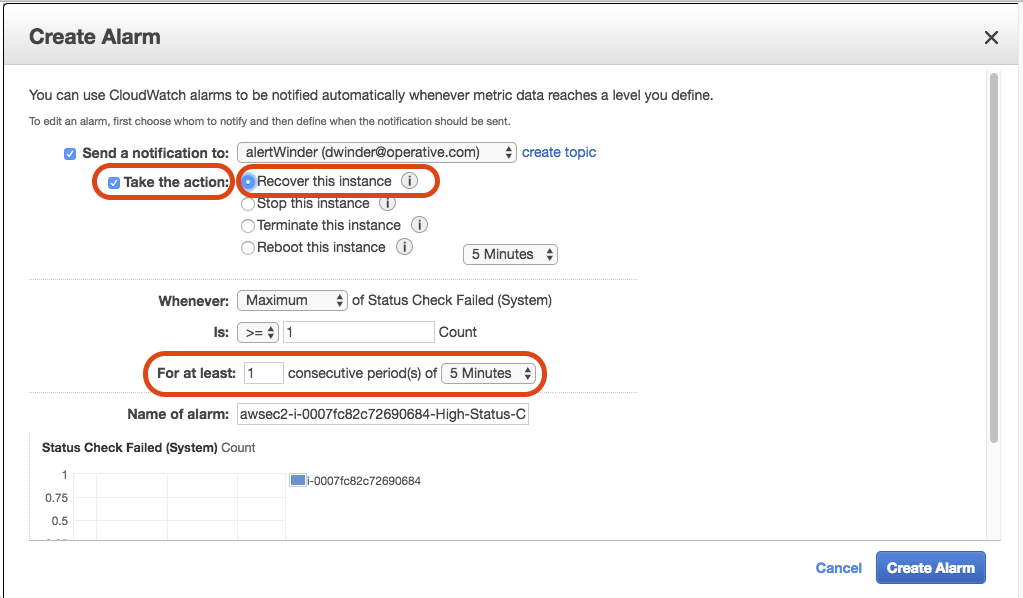Viewport: 1023px width, 598px height.
Task: Click the i-0007fc82c72690684 legend label
Action: point(364,481)
